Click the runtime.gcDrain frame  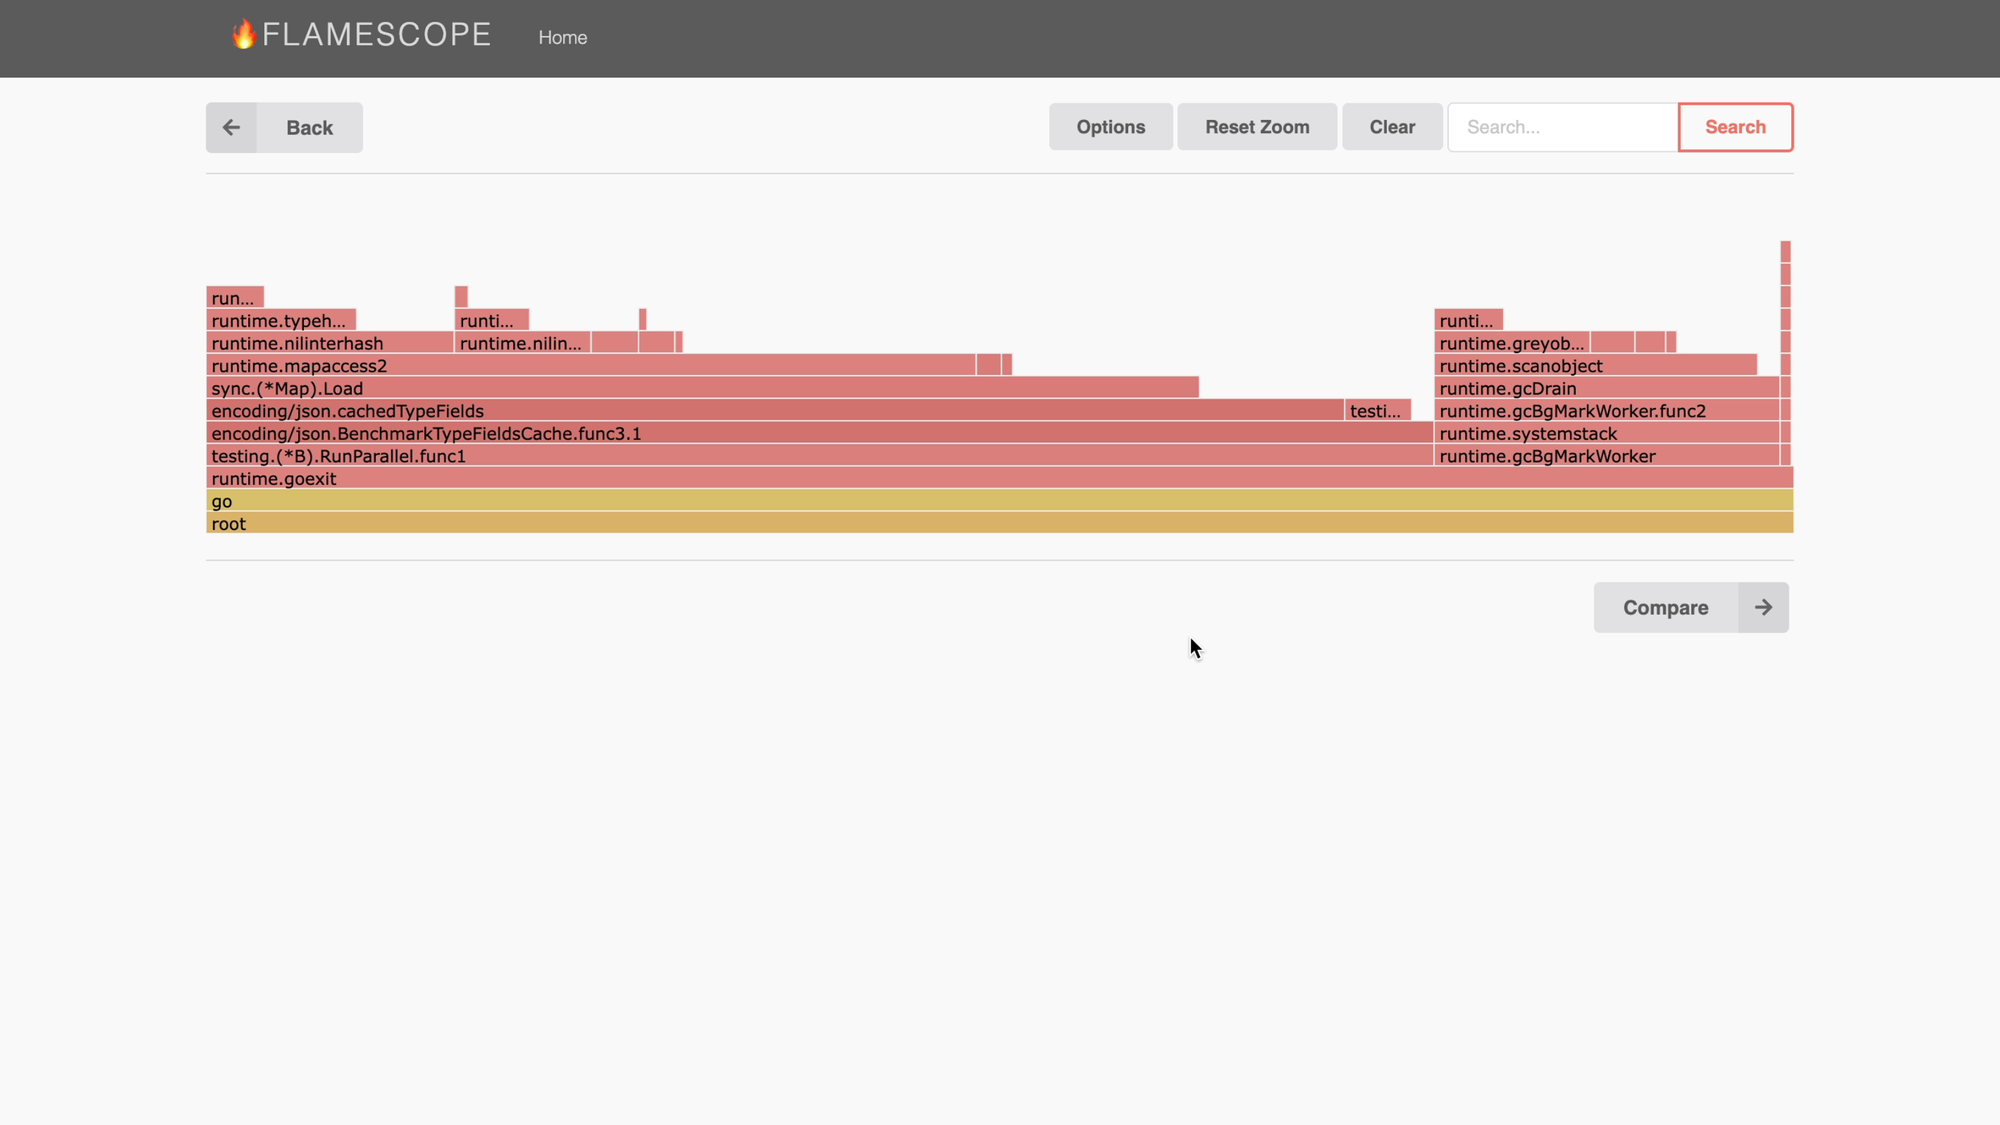tap(1606, 389)
